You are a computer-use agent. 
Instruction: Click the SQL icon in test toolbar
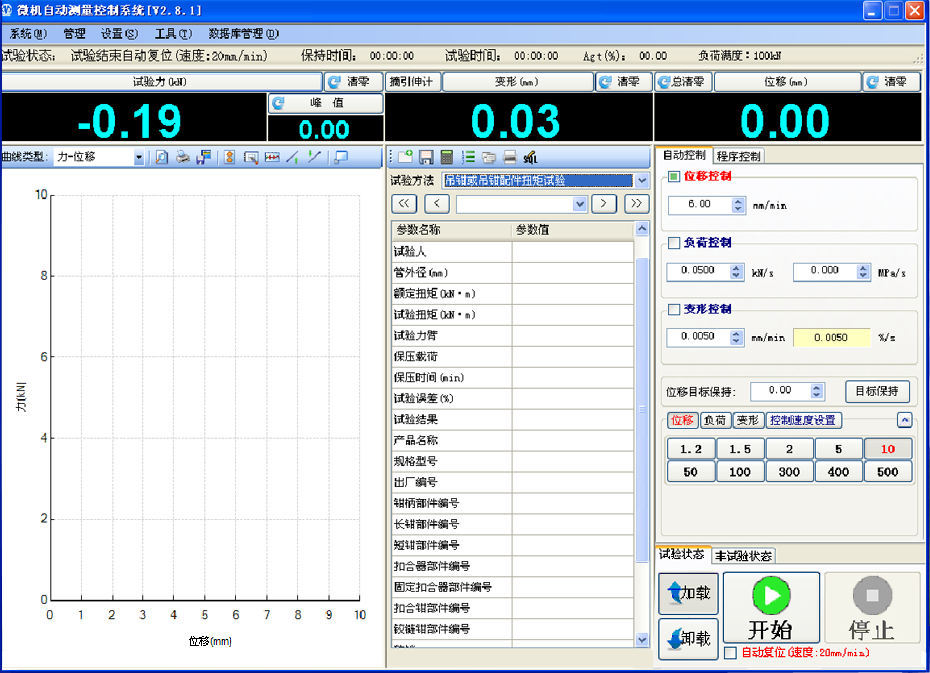point(530,157)
